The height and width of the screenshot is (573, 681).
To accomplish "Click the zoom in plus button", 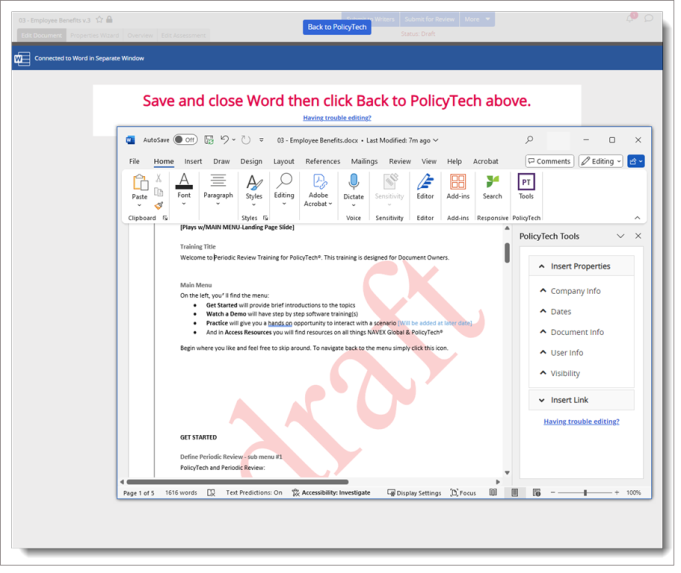I will (x=617, y=493).
